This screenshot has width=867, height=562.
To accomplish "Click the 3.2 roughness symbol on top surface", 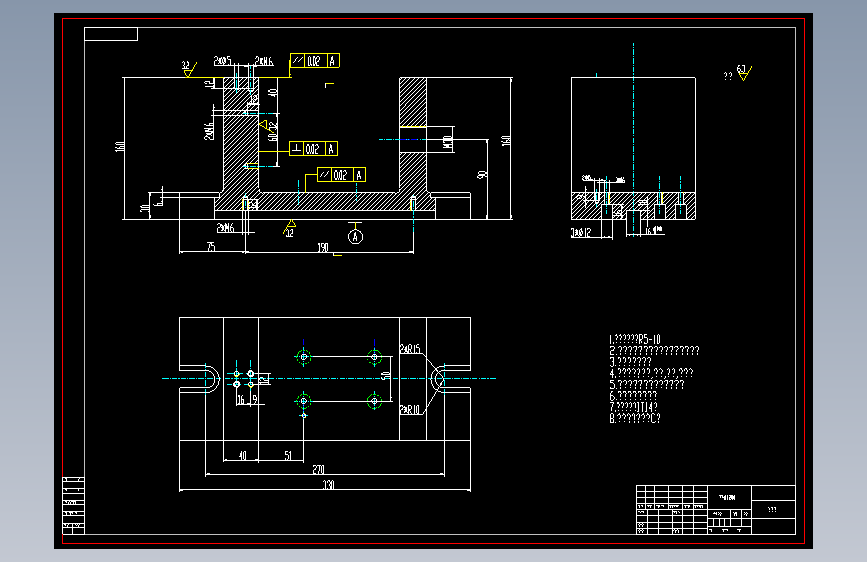I will point(189,69).
